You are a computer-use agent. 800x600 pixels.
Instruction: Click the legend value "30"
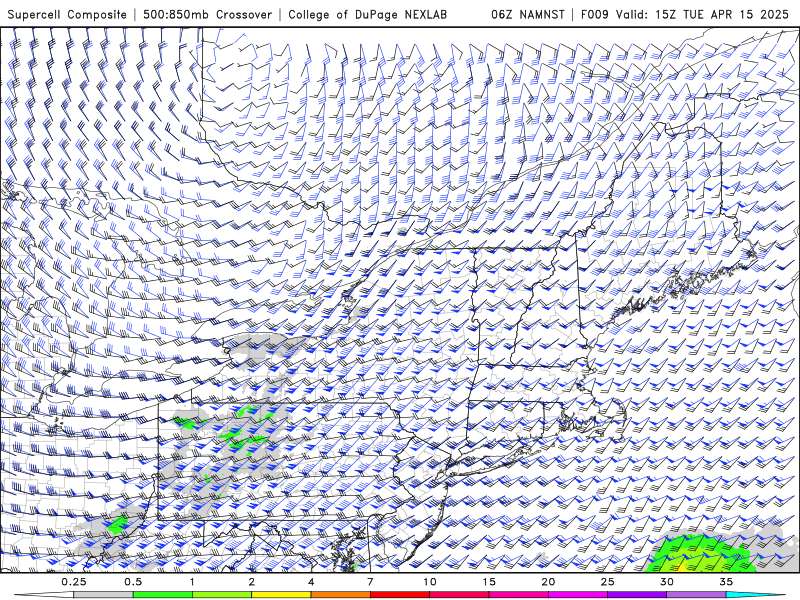666,582
